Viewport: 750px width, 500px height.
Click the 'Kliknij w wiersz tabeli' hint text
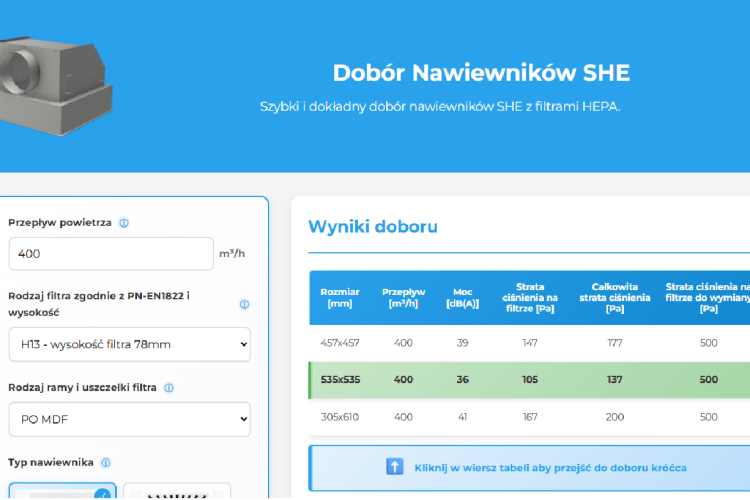coord(550,468)
